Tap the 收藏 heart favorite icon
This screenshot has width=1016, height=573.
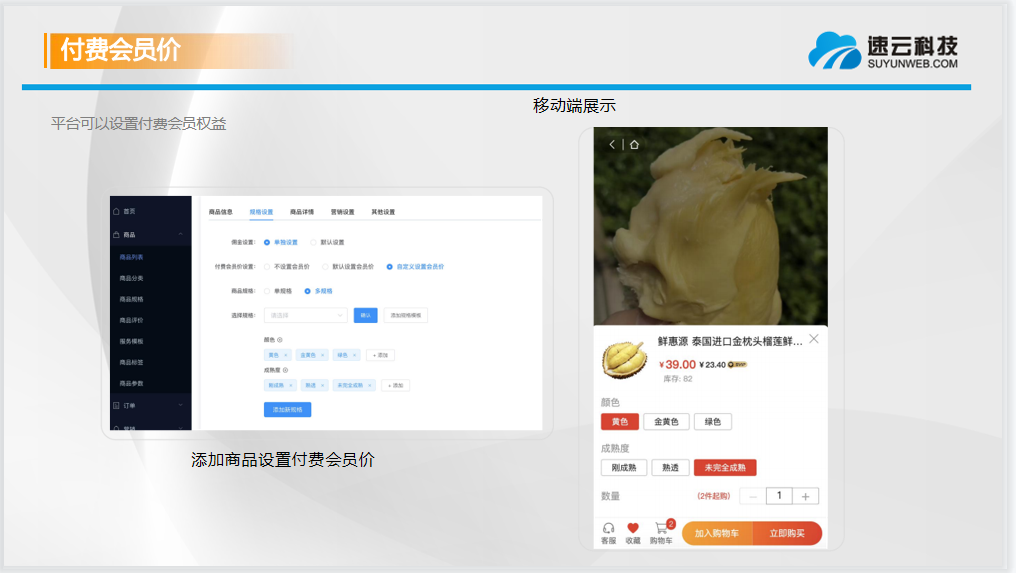(632, 528)
